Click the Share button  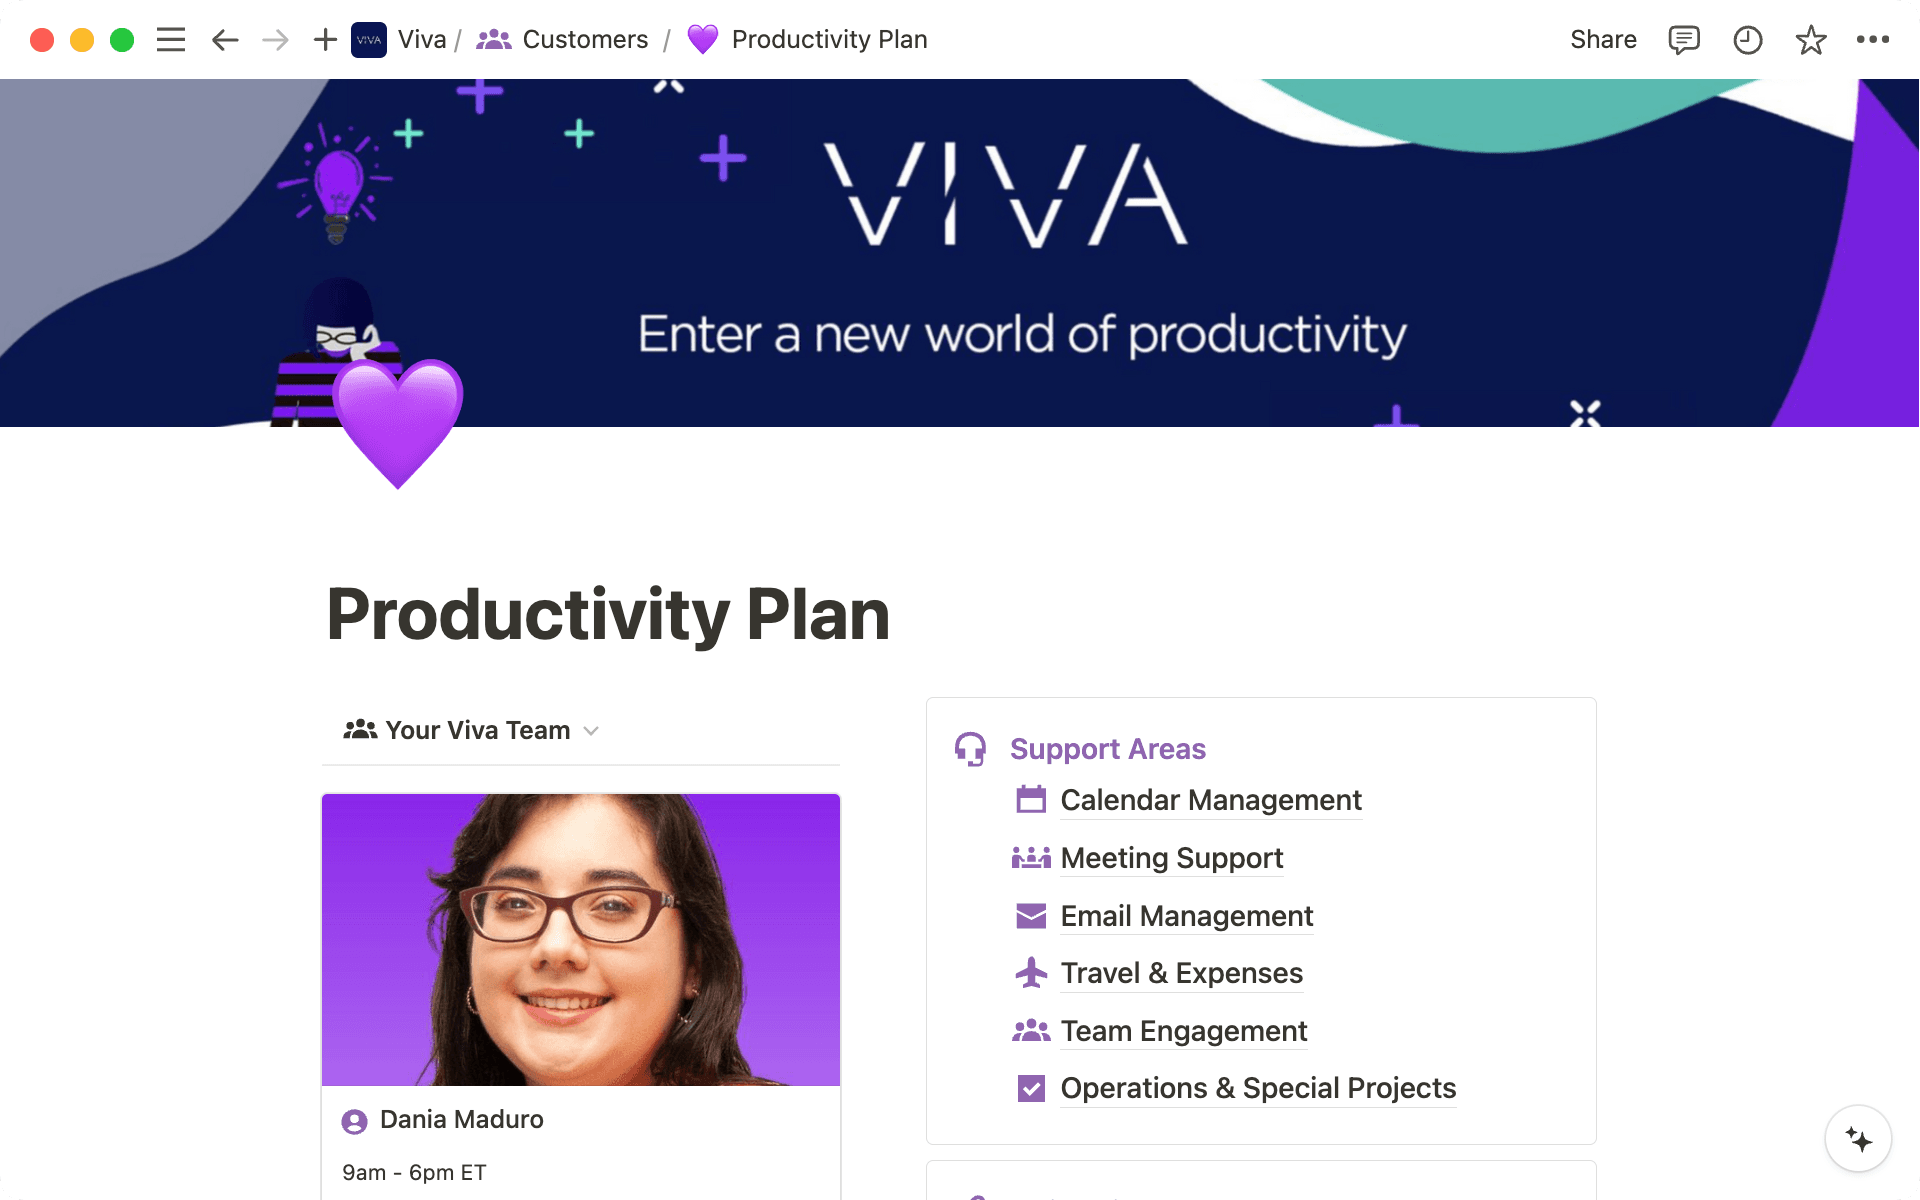pos(1602,40)
